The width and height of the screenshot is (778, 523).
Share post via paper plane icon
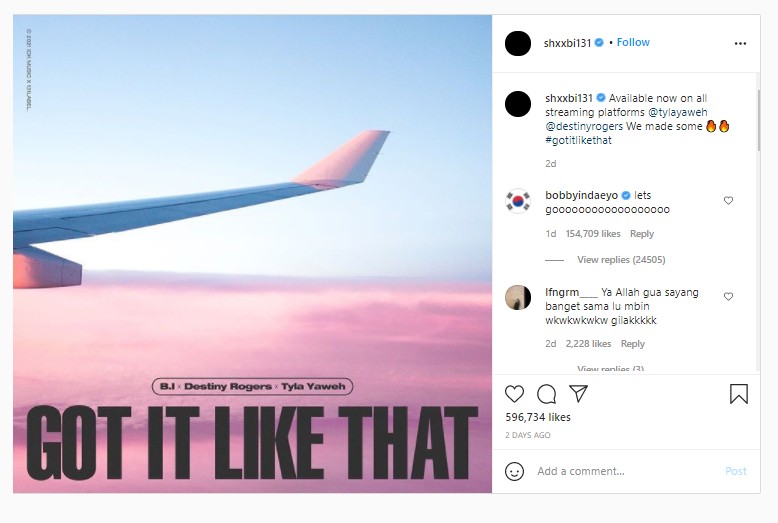point(578,393)
